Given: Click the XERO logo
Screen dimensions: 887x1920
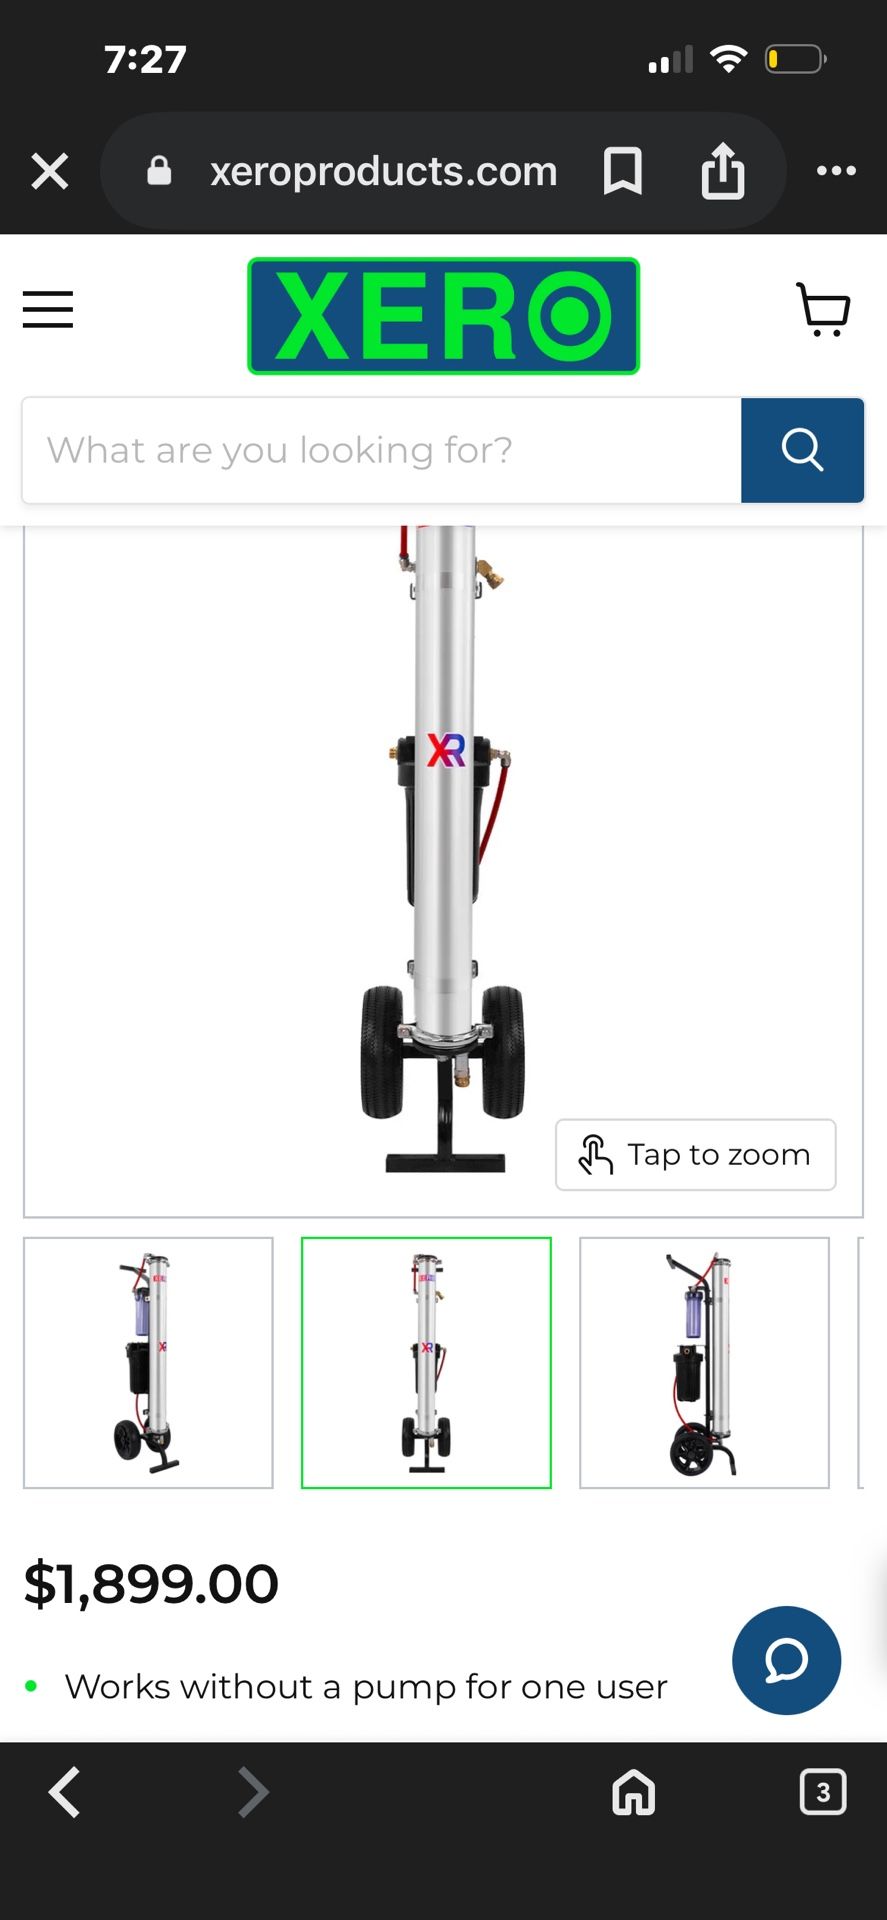Looking at the screenshot, I should point(443,316).
